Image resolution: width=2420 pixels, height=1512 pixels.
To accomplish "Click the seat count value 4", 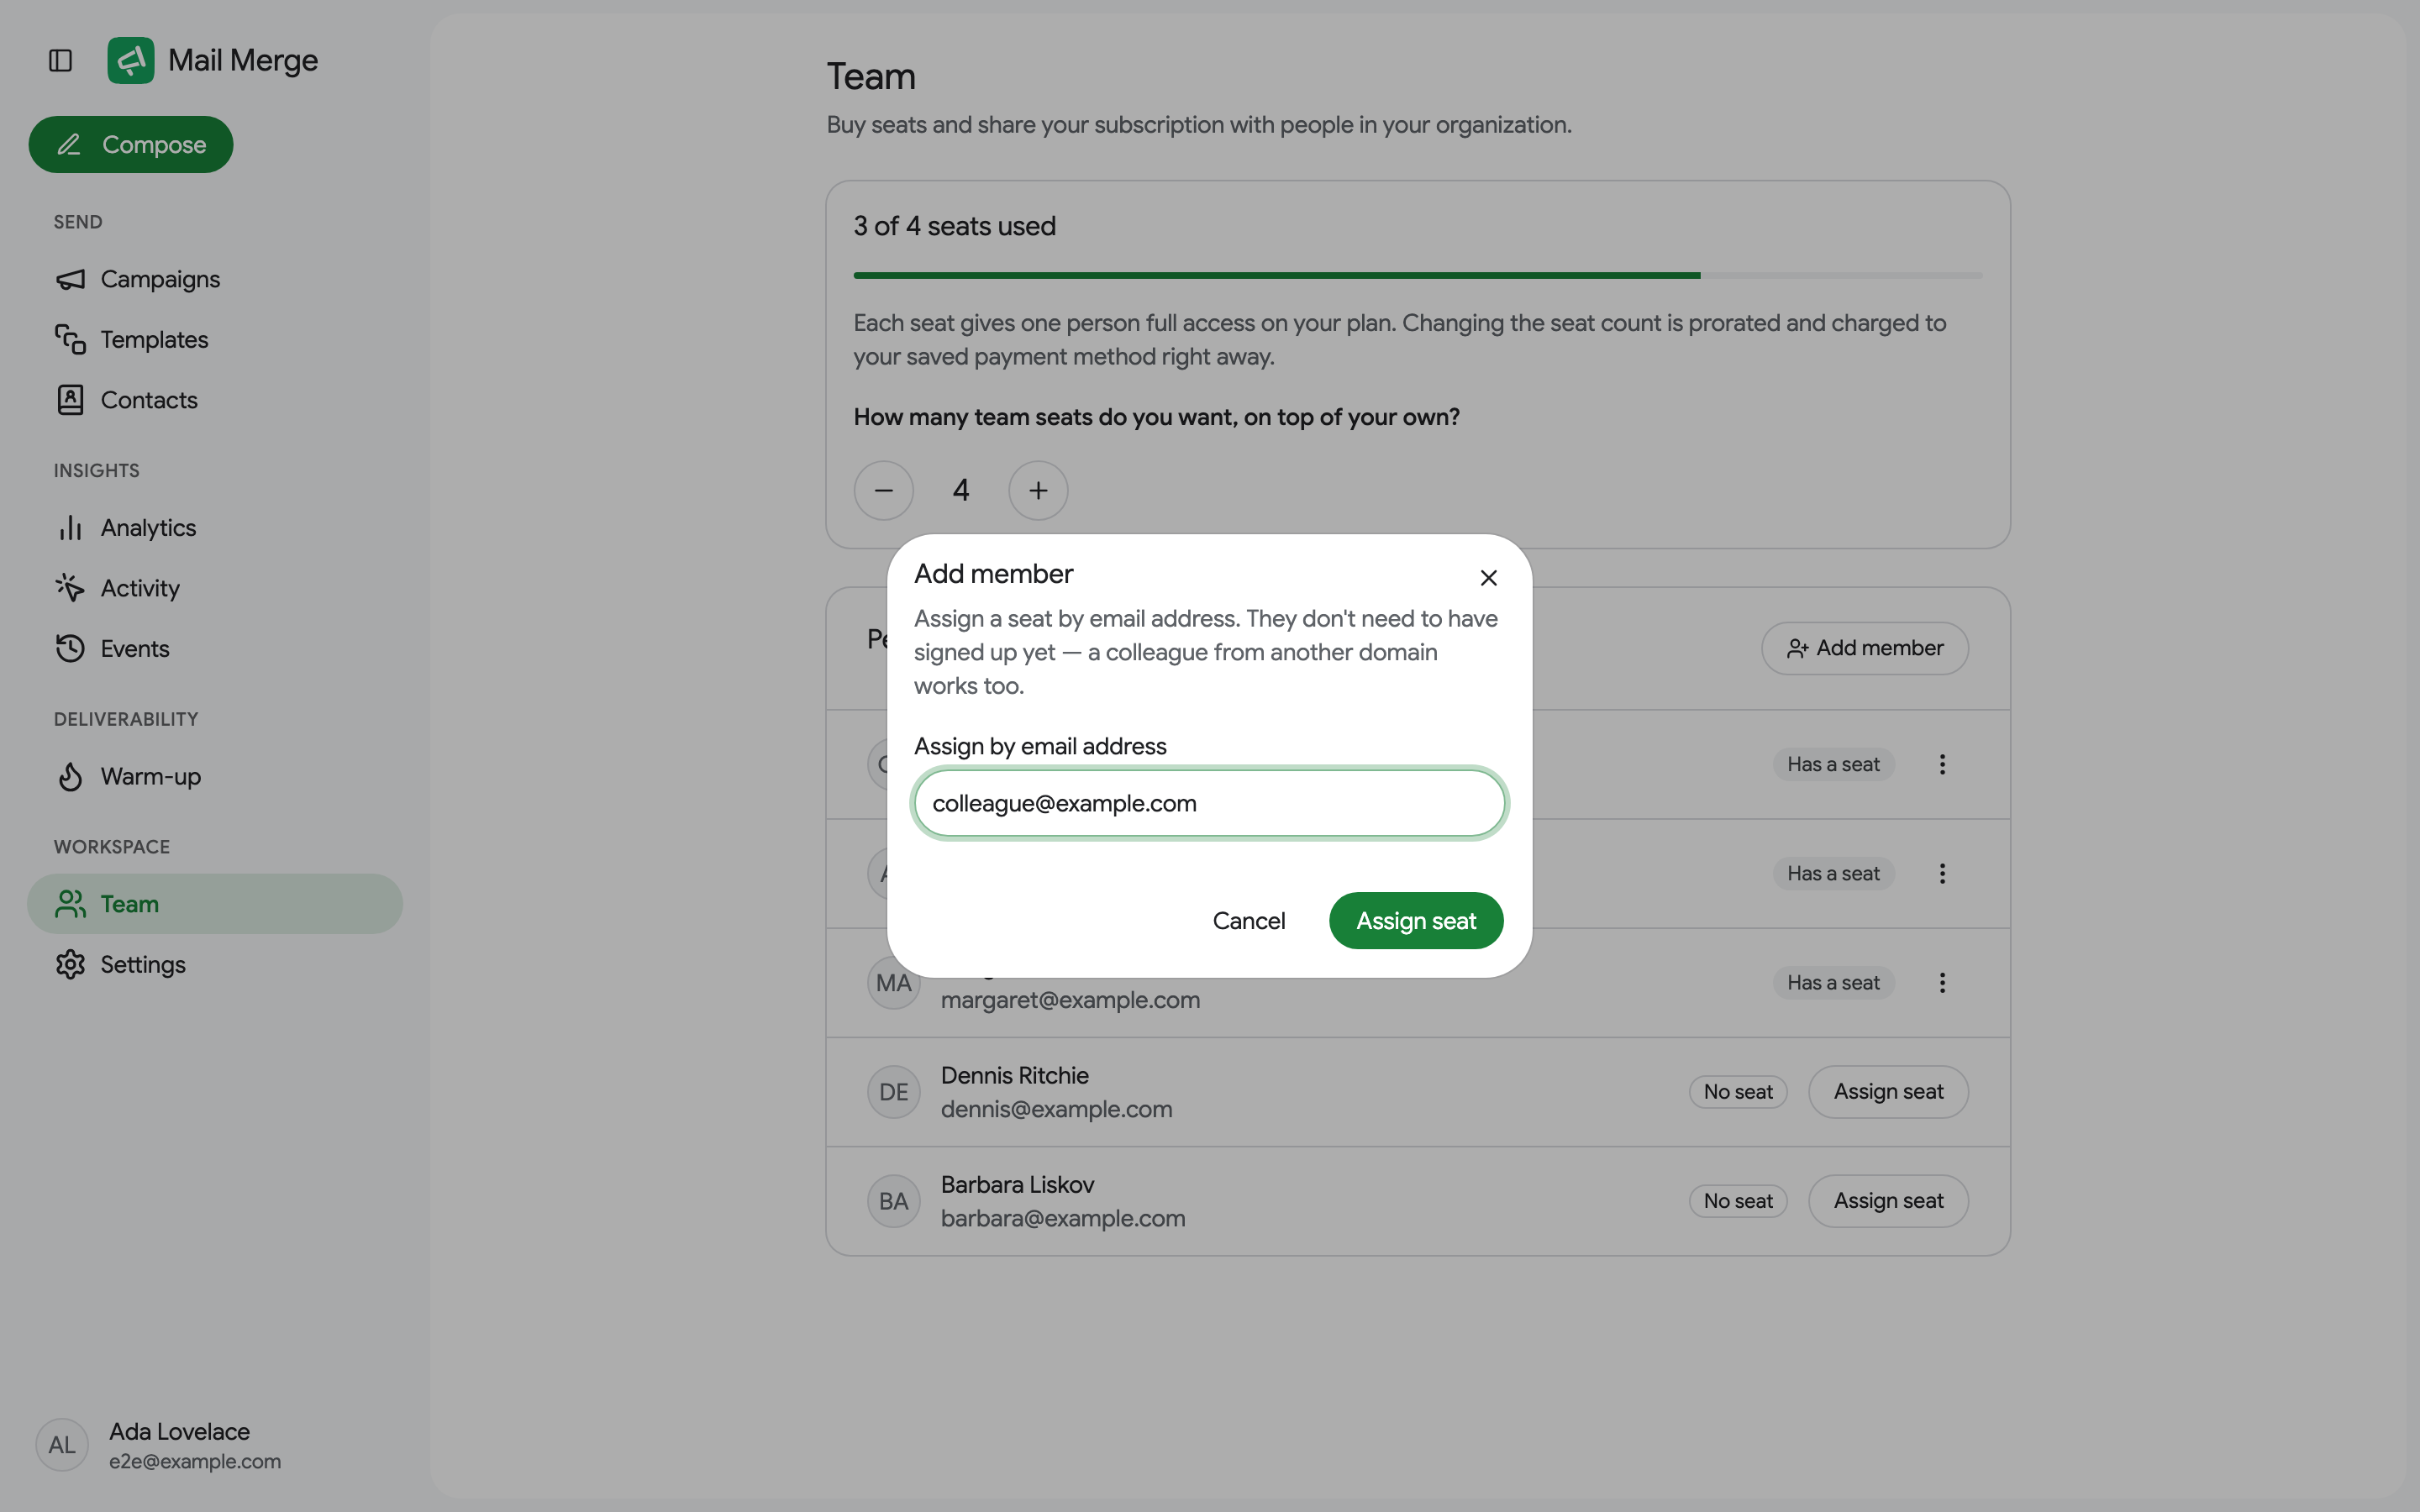I will [961, 490].
